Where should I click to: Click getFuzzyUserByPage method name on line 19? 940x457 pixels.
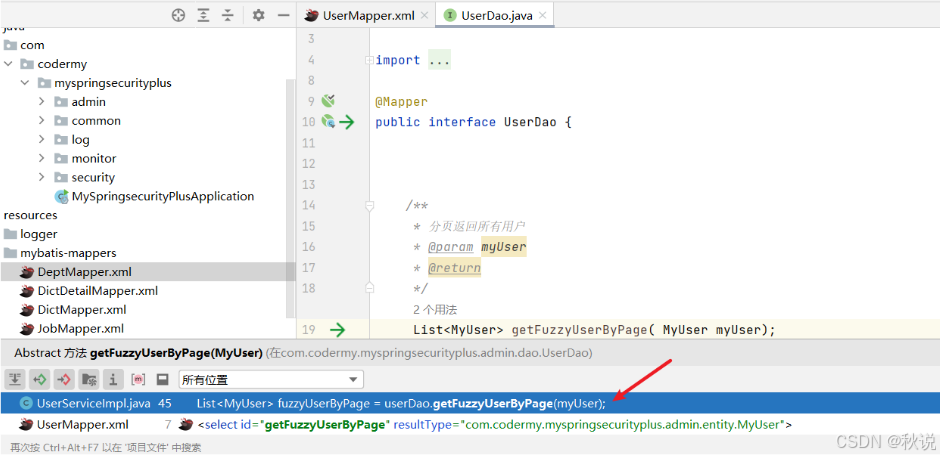tap(579, 329)
